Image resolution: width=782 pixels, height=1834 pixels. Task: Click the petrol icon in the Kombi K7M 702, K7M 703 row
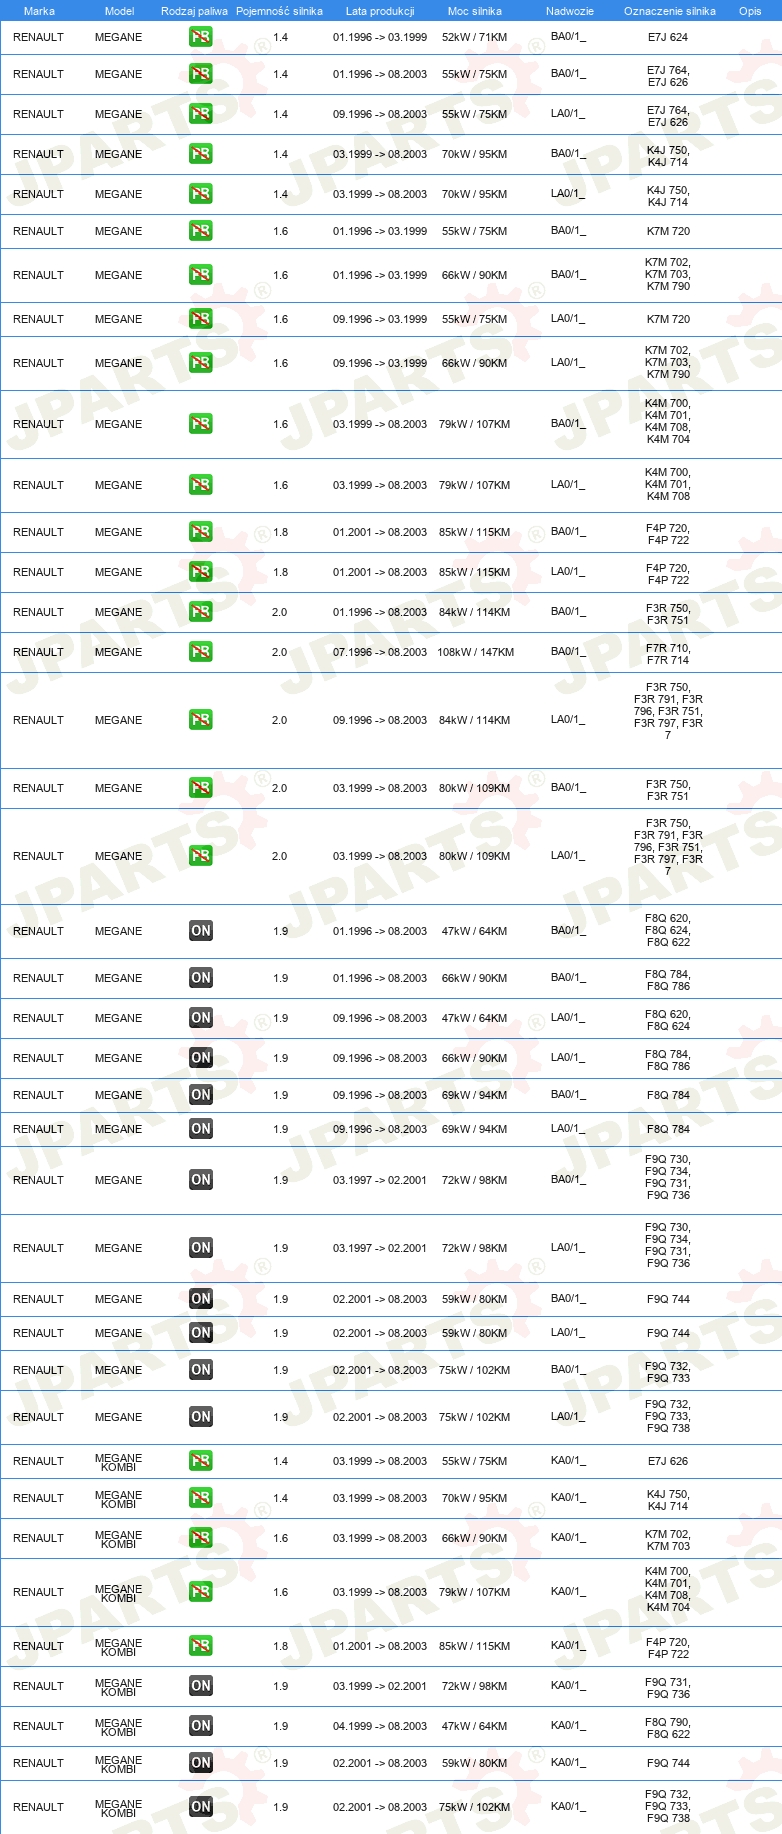200,1538
